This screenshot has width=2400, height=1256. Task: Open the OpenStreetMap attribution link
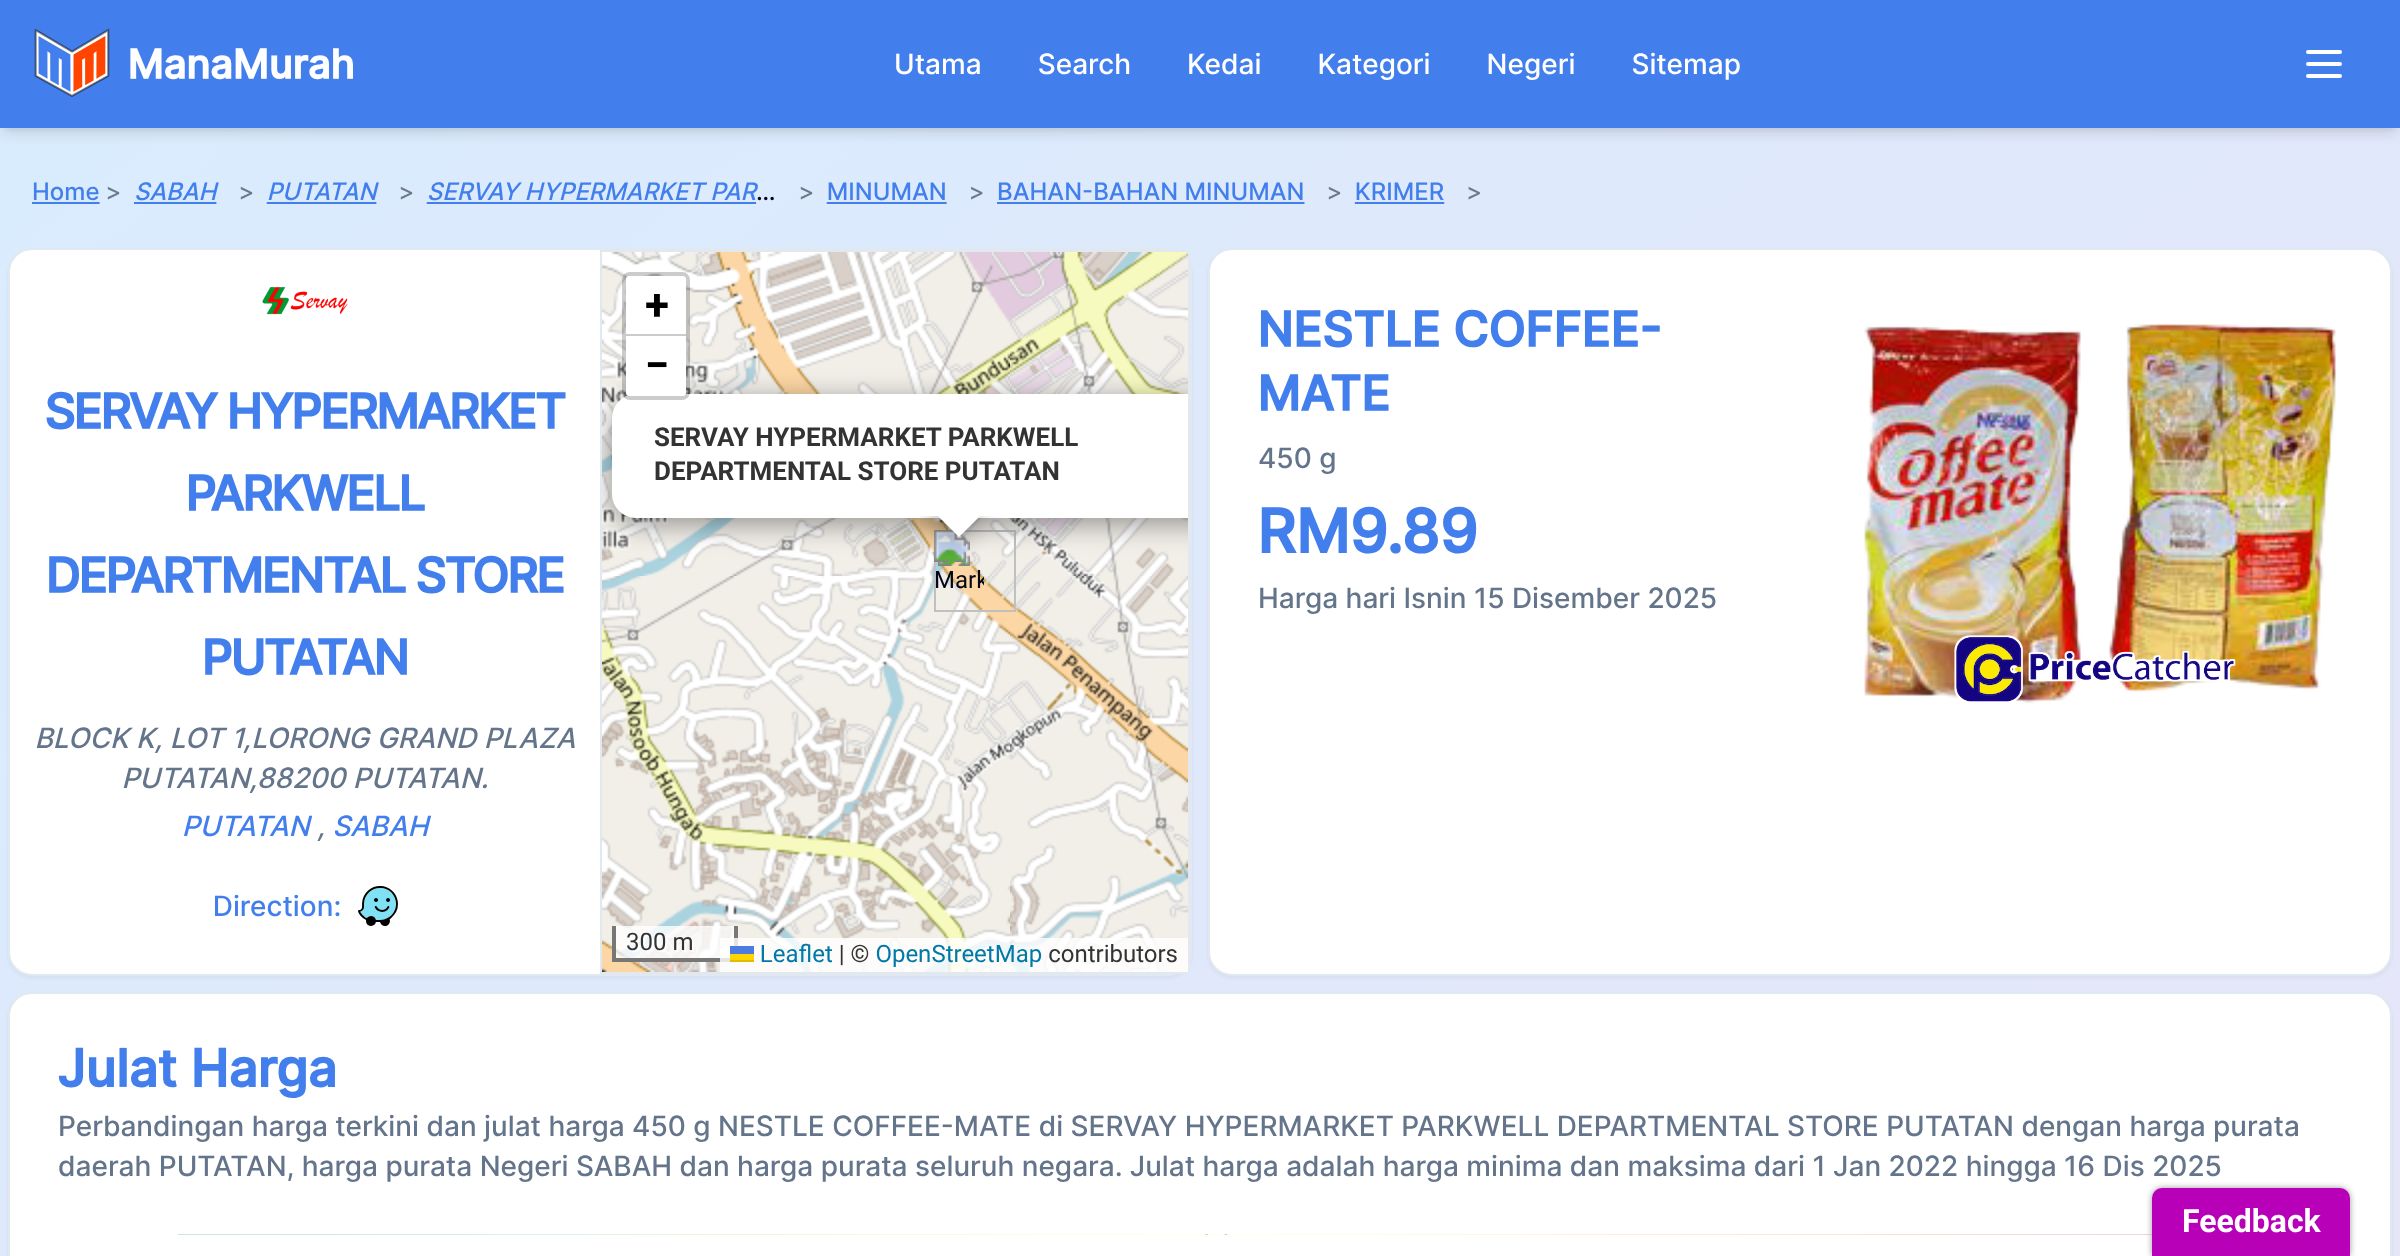pos(958,954)
